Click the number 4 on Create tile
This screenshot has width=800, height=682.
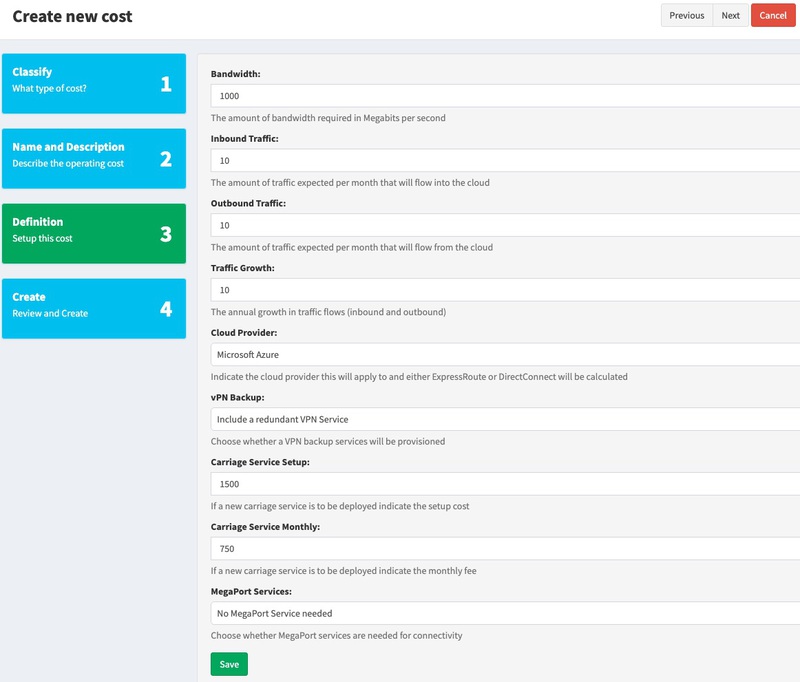pyautogui.click(x=166, y=309)
